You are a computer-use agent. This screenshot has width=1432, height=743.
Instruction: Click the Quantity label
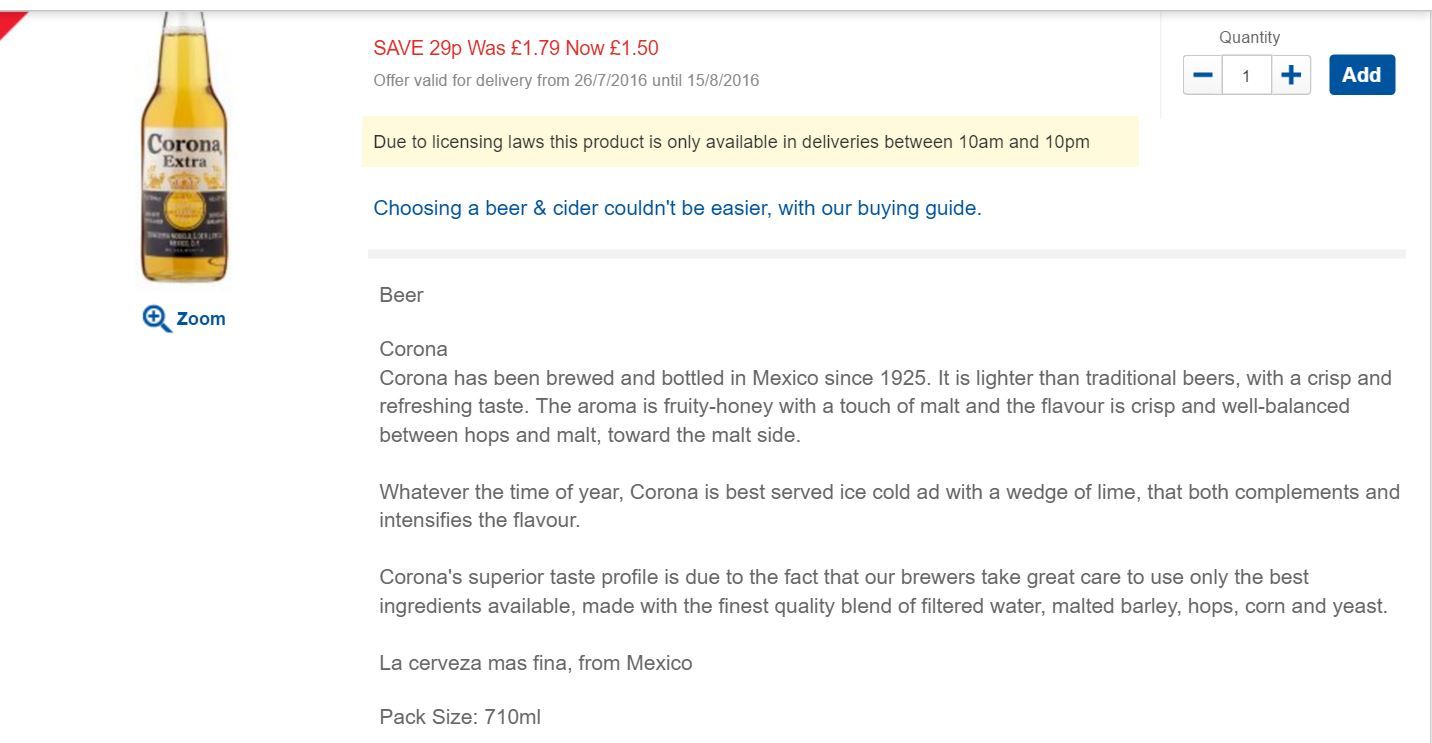point(1249,37)
